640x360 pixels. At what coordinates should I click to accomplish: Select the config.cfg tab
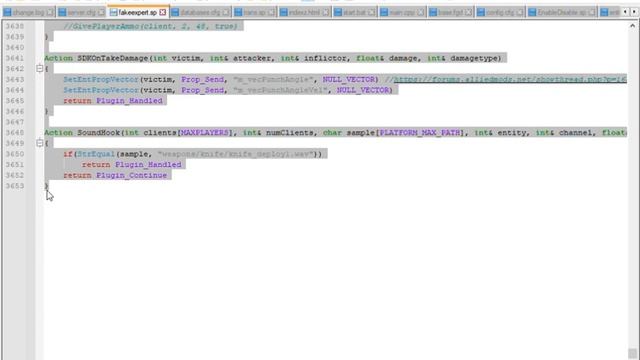point(500,12)
